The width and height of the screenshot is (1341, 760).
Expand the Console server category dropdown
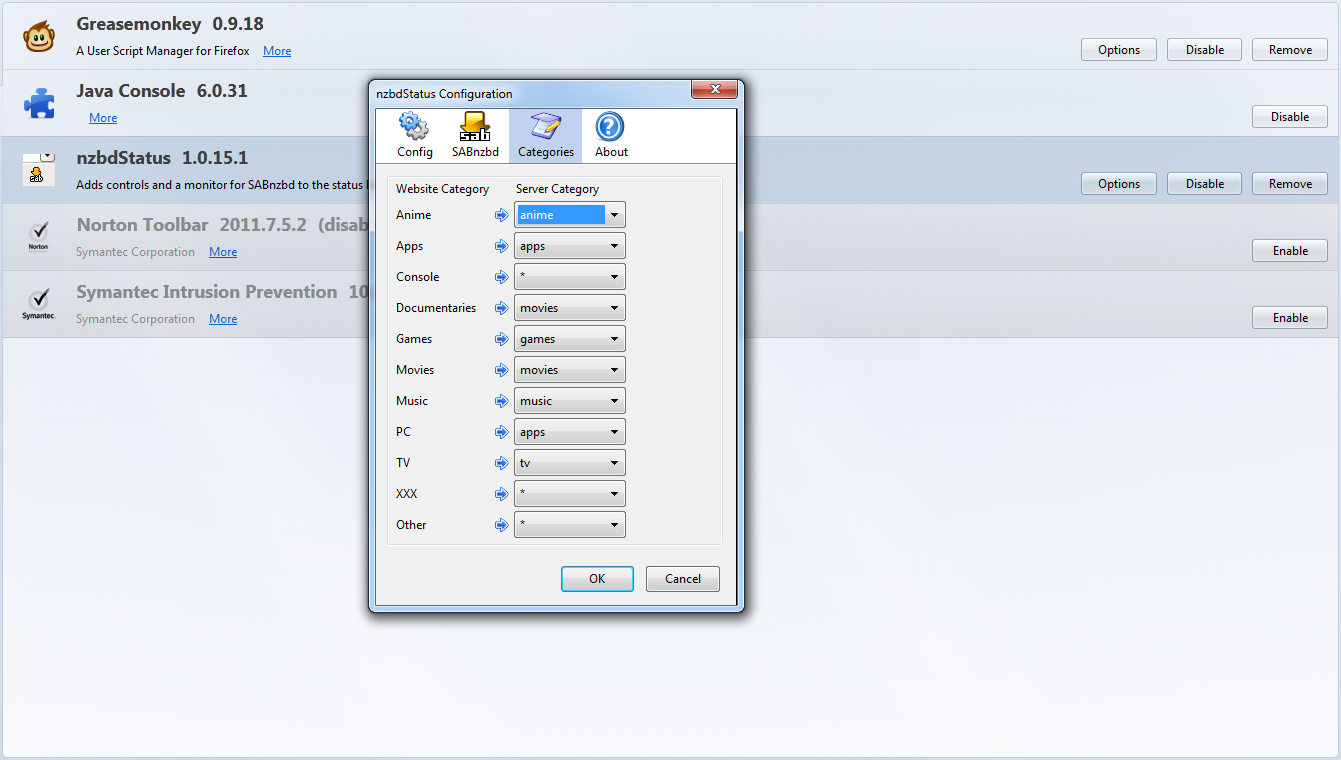[x=570, y=277]
